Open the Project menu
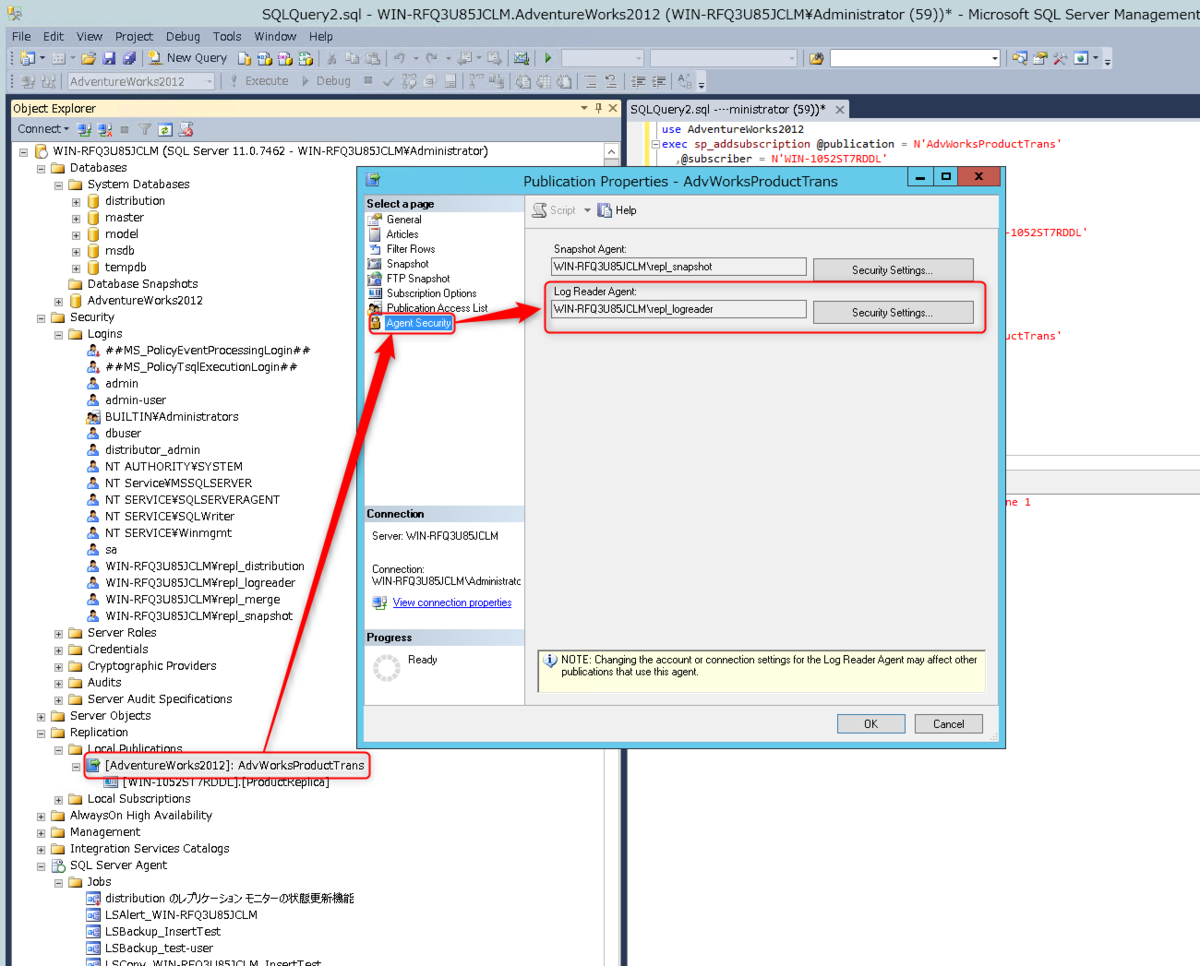 point(134,36)
